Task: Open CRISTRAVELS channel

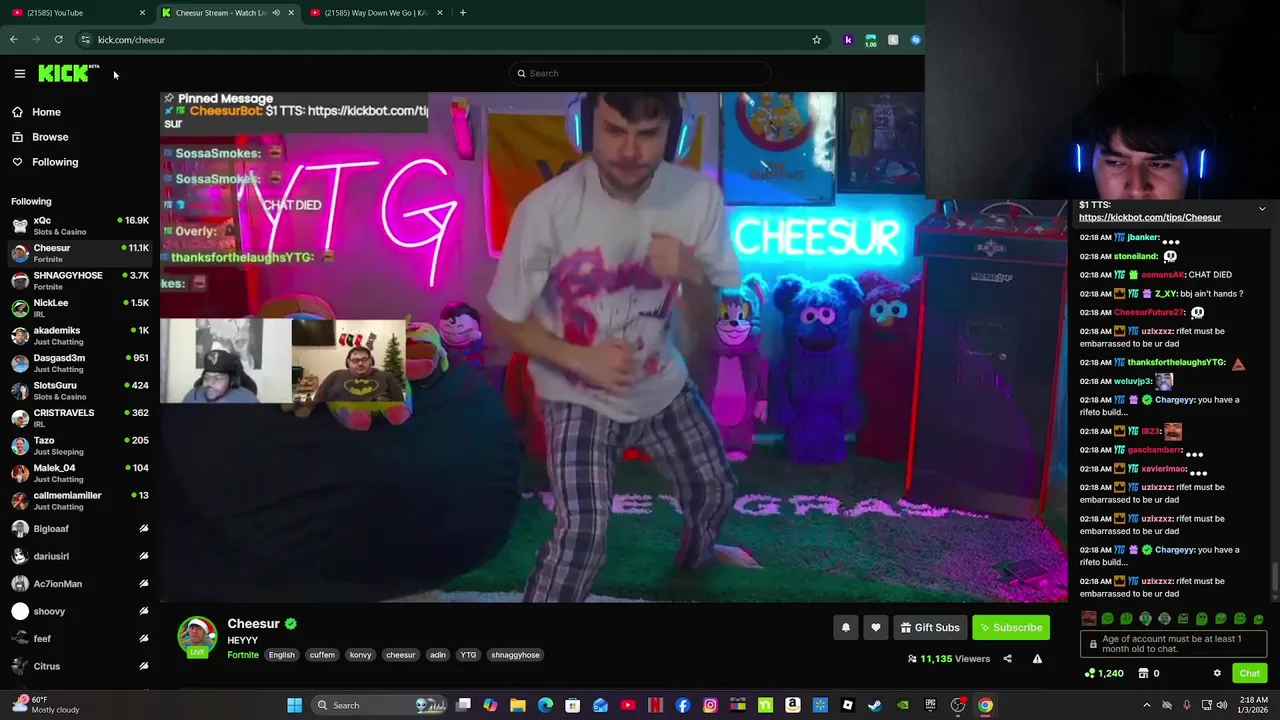Action: (x=78, y=418)
